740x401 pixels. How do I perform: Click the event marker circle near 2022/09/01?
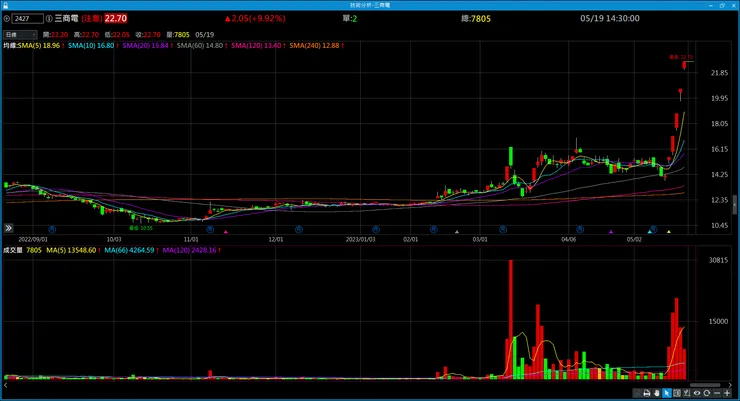pyautogui.click(x=52, y=229)
